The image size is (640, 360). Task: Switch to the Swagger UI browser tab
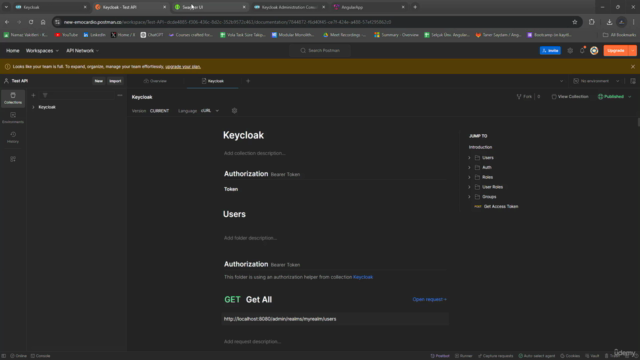(x=210, y=7)
